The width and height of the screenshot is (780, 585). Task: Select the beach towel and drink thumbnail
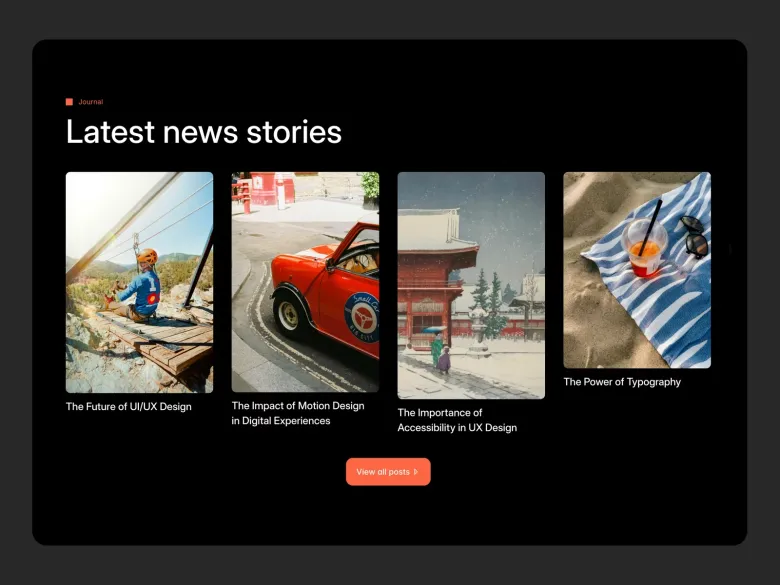pos(637,270)
